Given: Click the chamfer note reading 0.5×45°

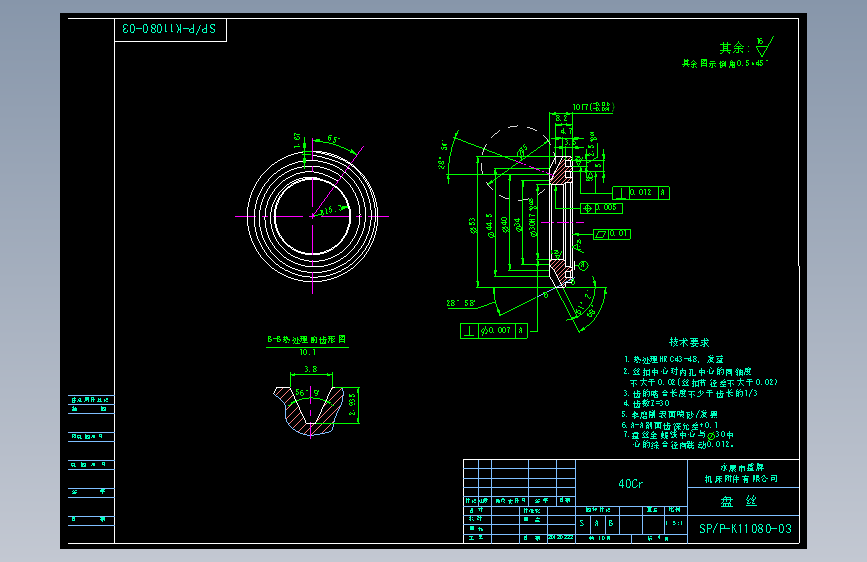Looking at the screenshot, I should pos(725,64).
